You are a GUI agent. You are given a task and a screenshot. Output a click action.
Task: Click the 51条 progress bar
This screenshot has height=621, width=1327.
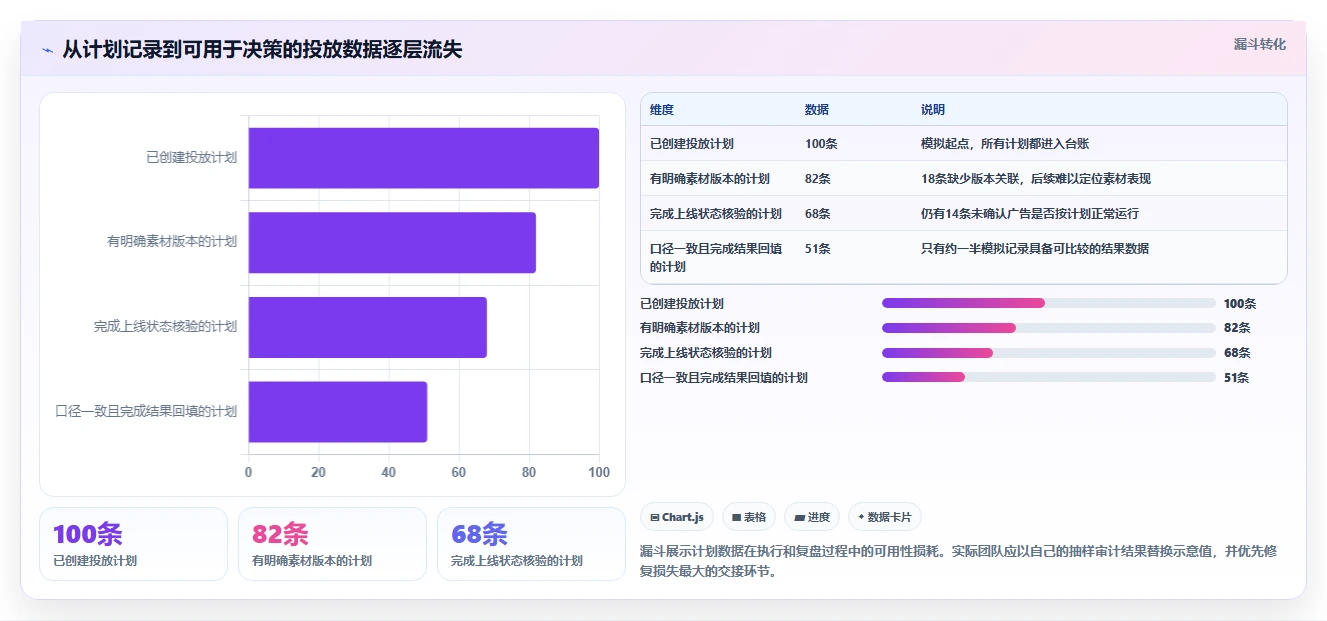pyautogui.click(x=1049, y=378)
